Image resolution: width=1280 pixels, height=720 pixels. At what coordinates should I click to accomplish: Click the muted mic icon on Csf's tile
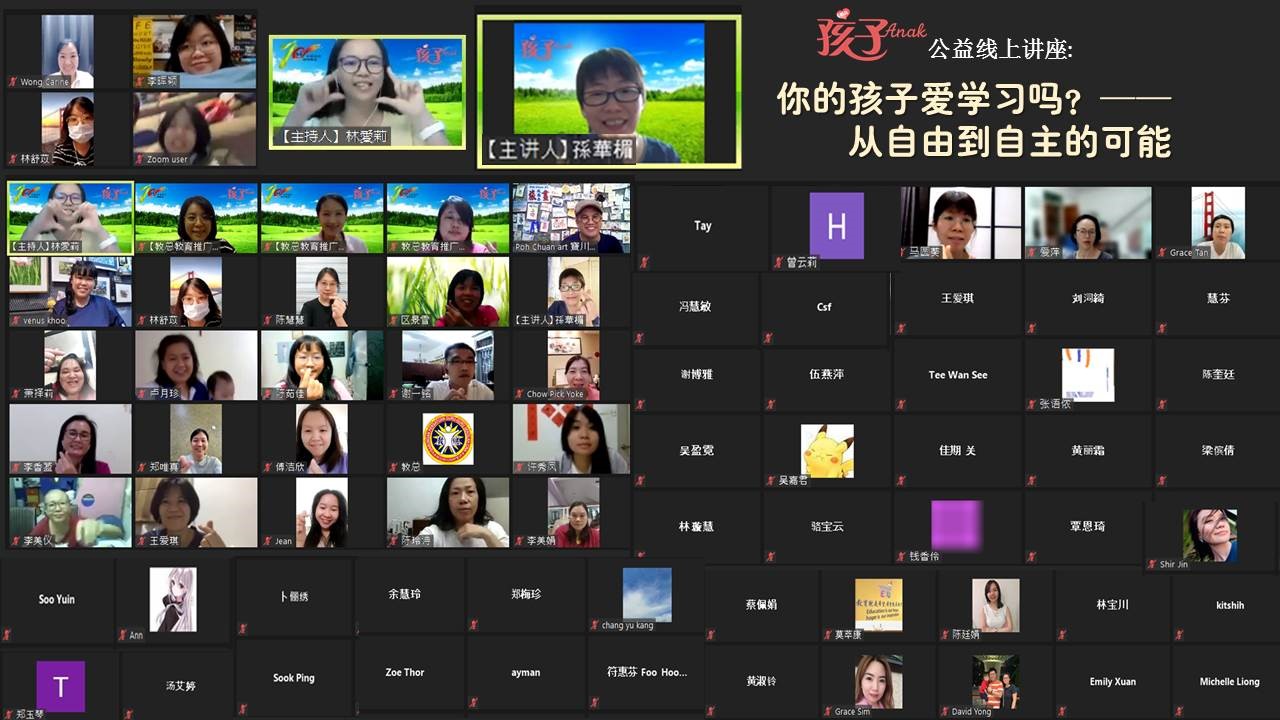point(767,338)
